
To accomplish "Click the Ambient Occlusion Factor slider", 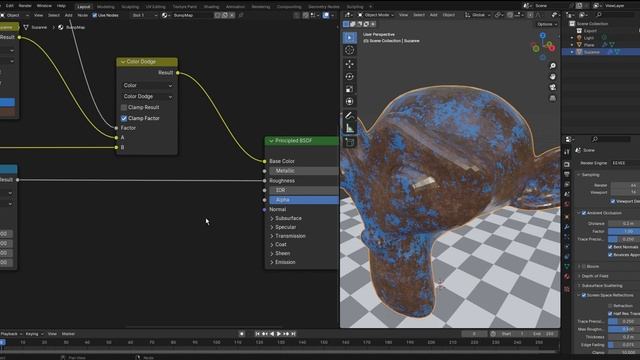I will (624, 231).
